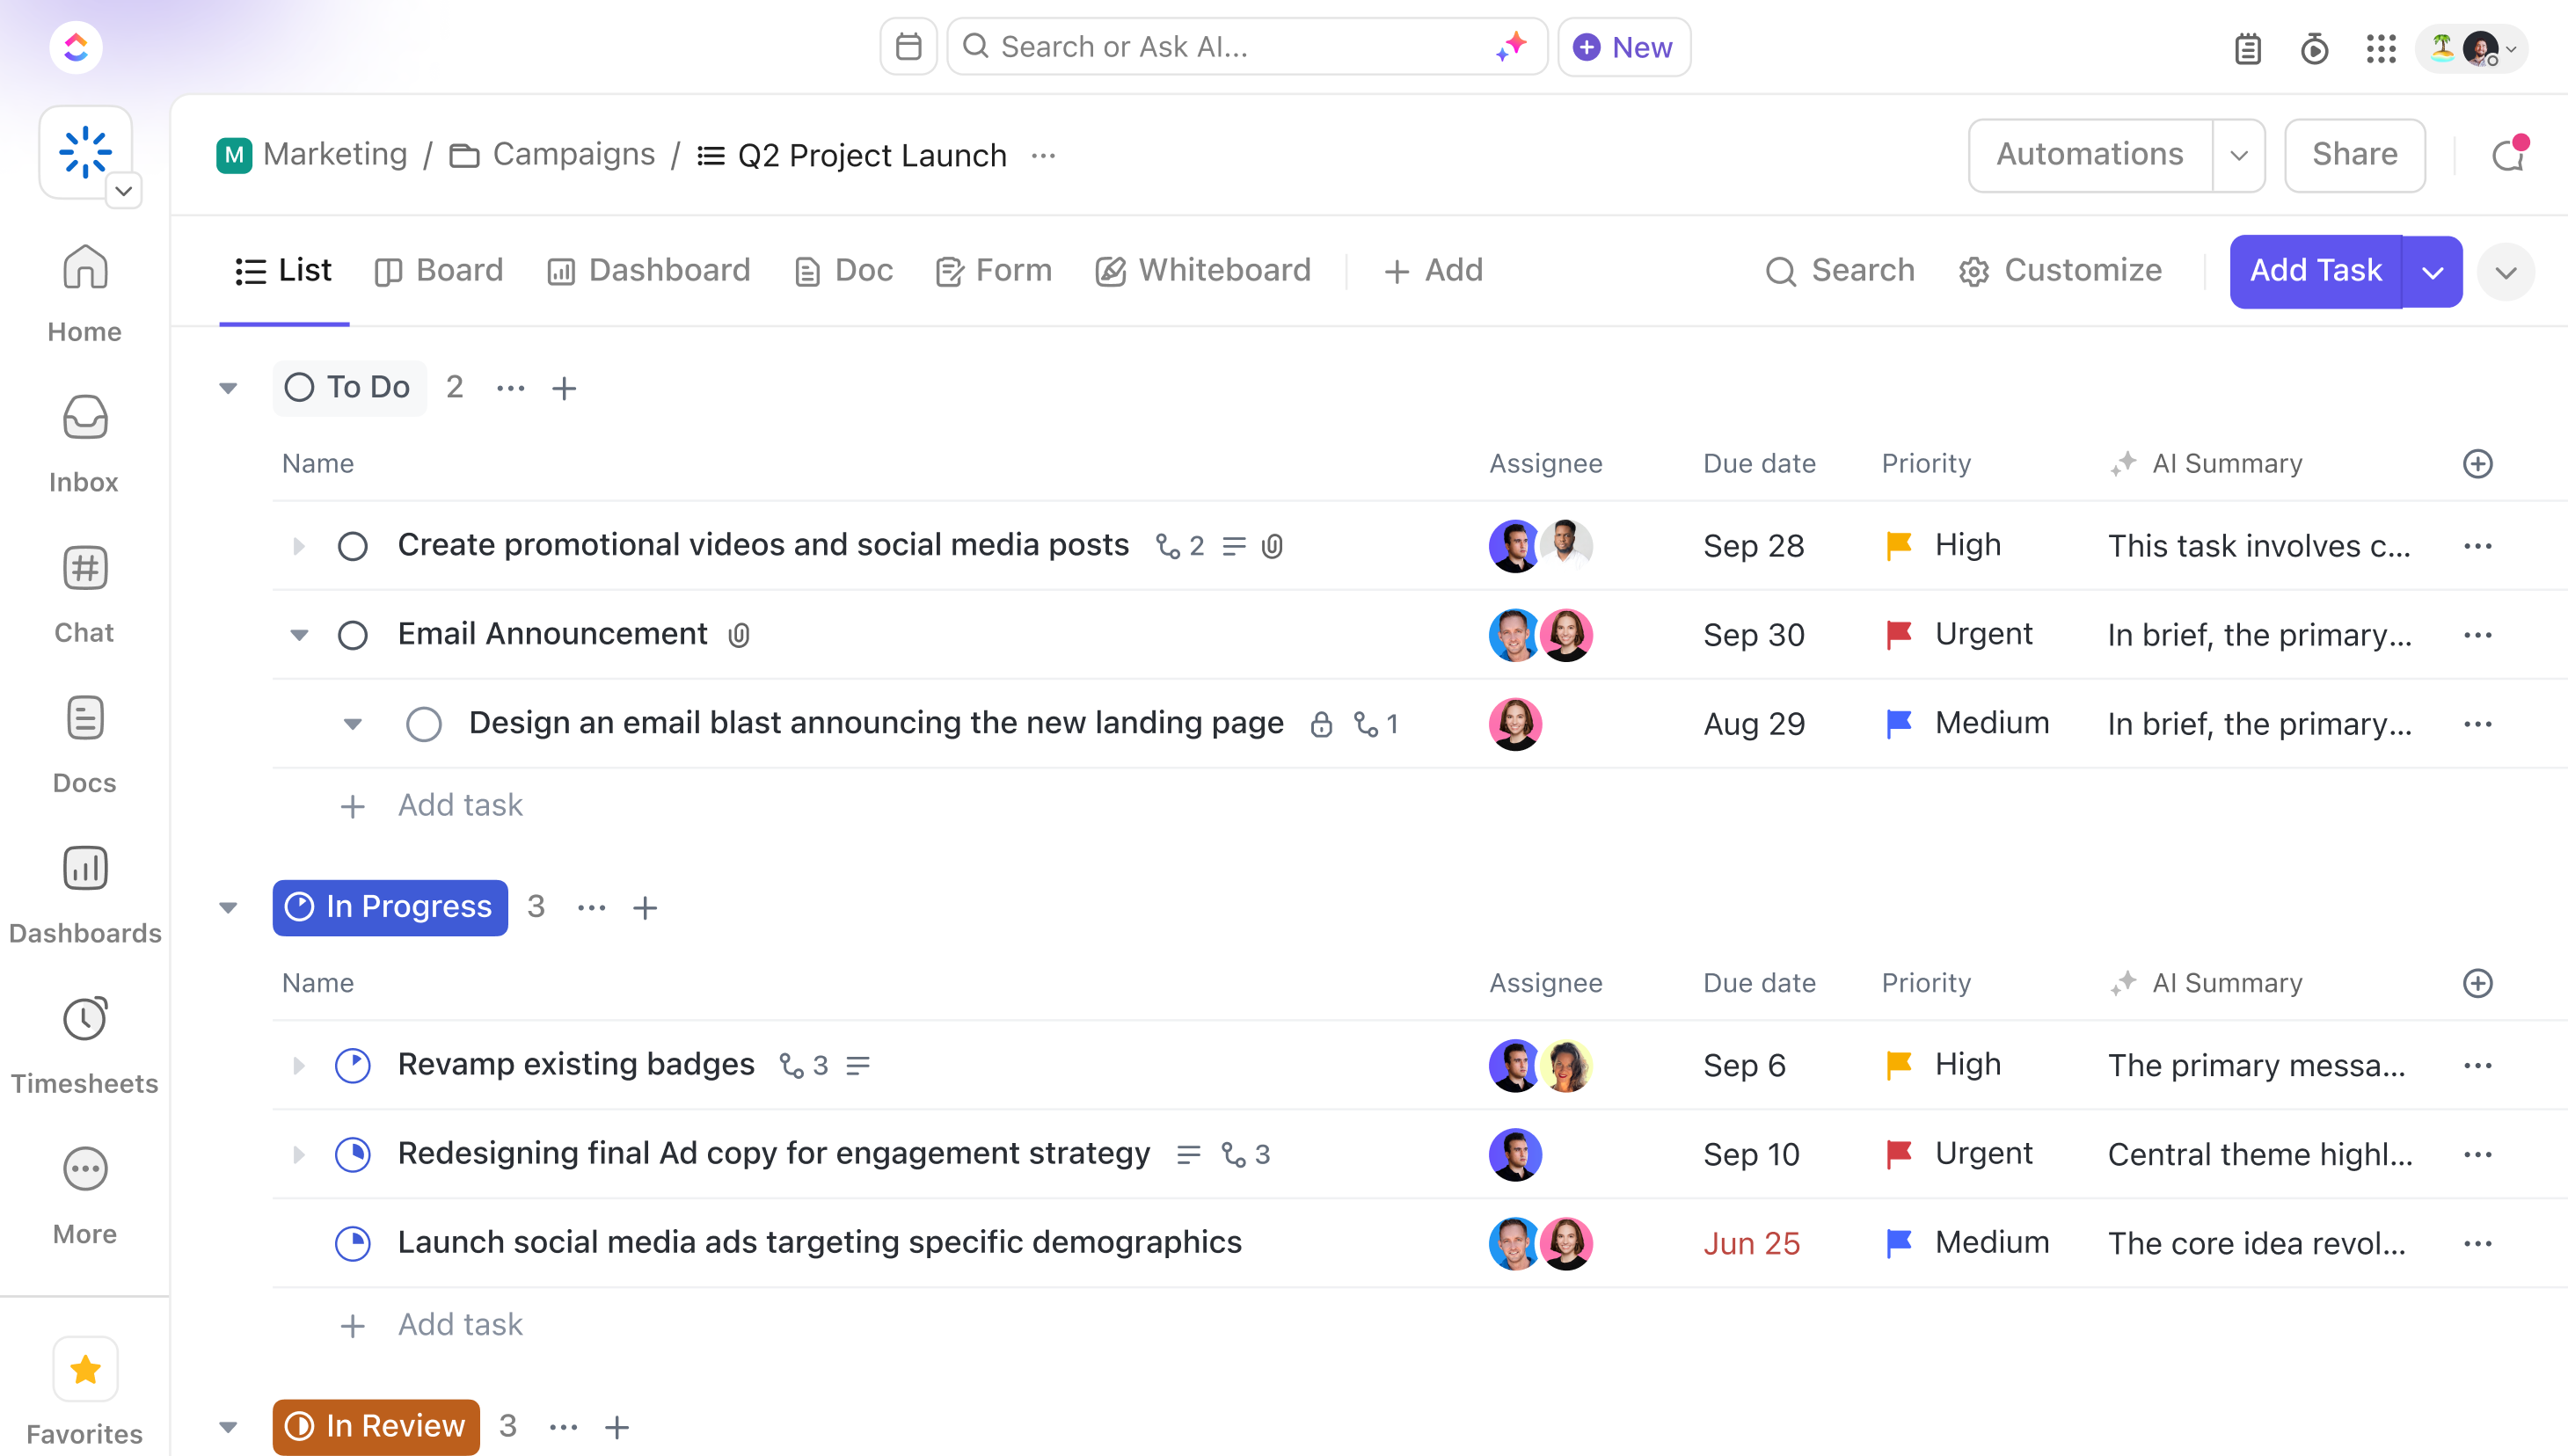
Task: Click Share button for project access
Action: point(2354,157)
